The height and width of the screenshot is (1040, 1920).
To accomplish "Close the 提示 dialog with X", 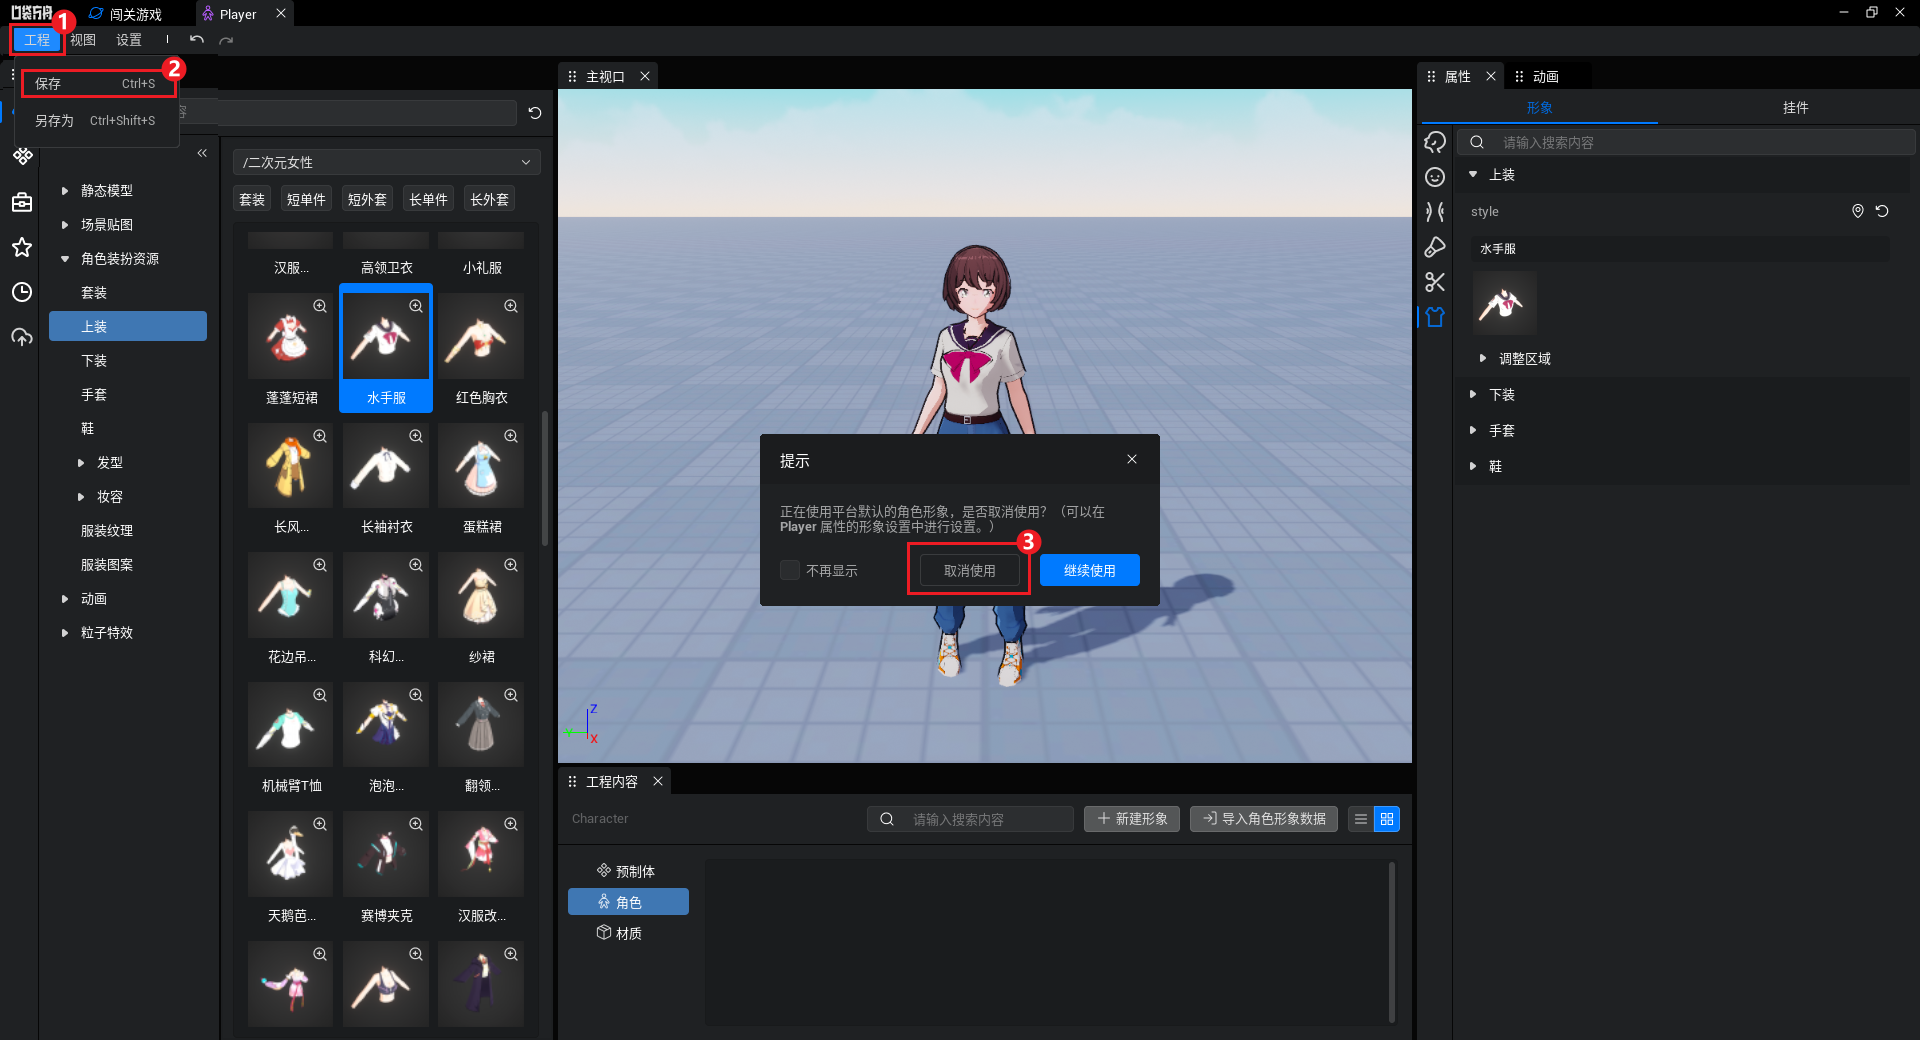I will 1132,459.
